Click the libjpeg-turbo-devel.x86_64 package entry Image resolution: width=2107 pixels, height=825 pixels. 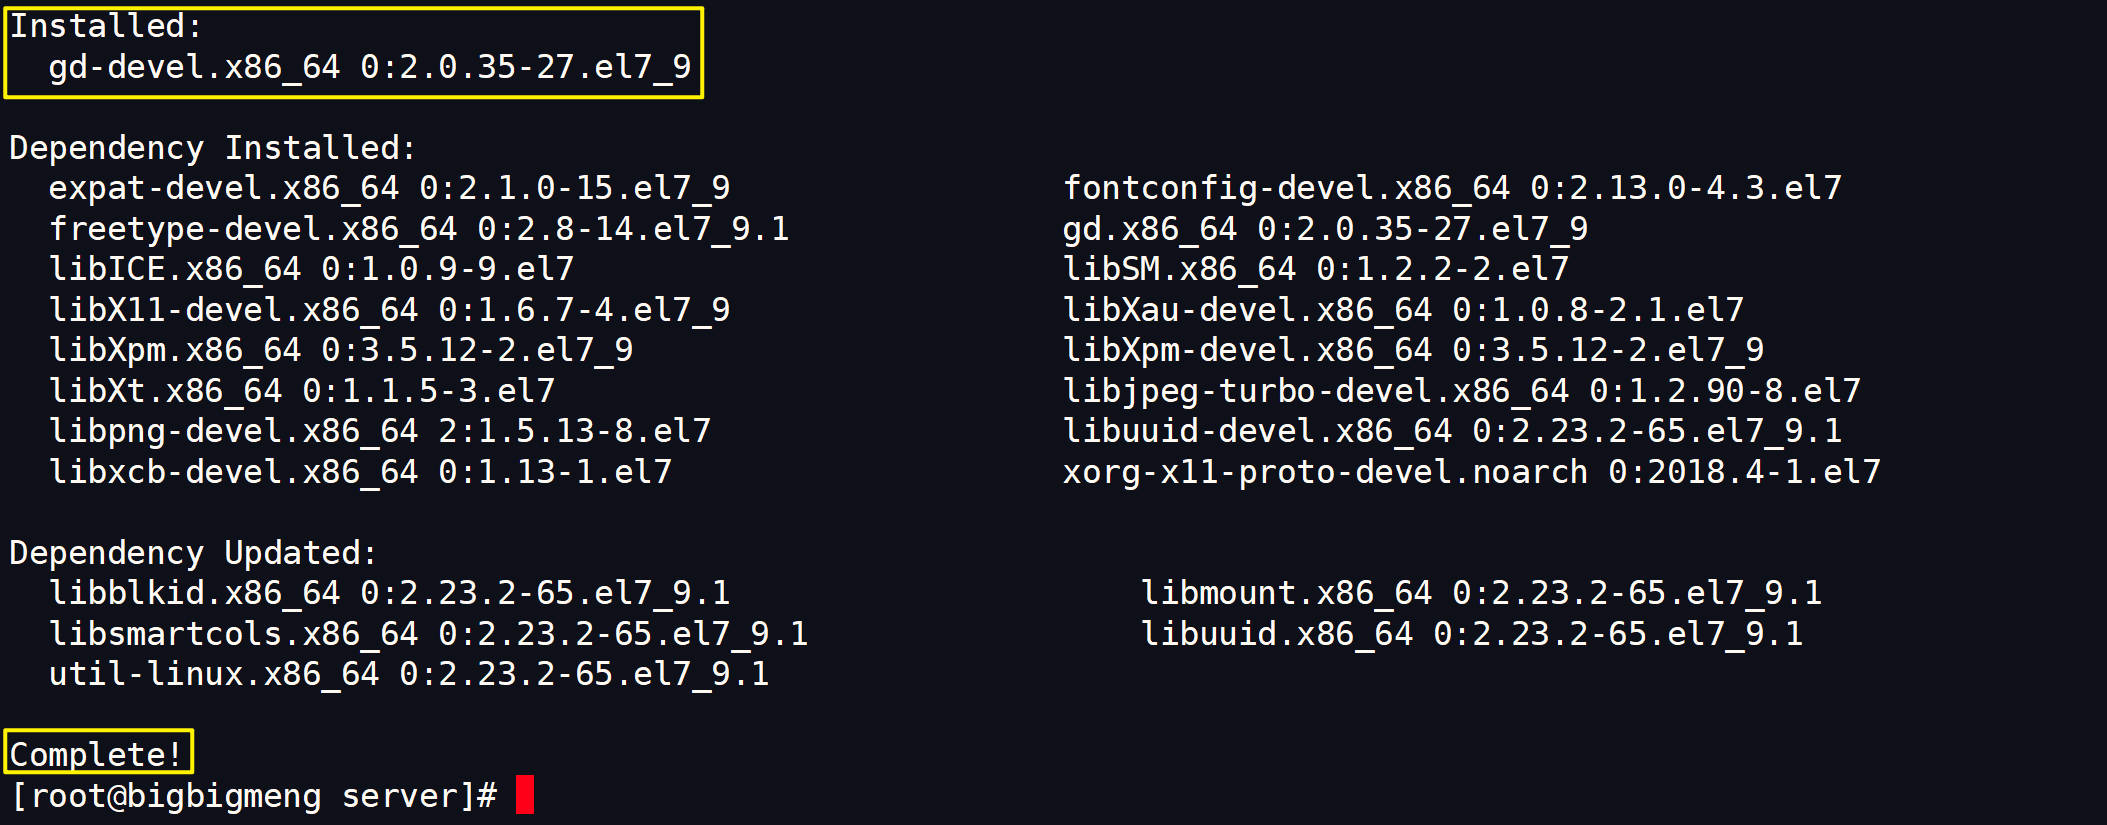pos(1462,391)
